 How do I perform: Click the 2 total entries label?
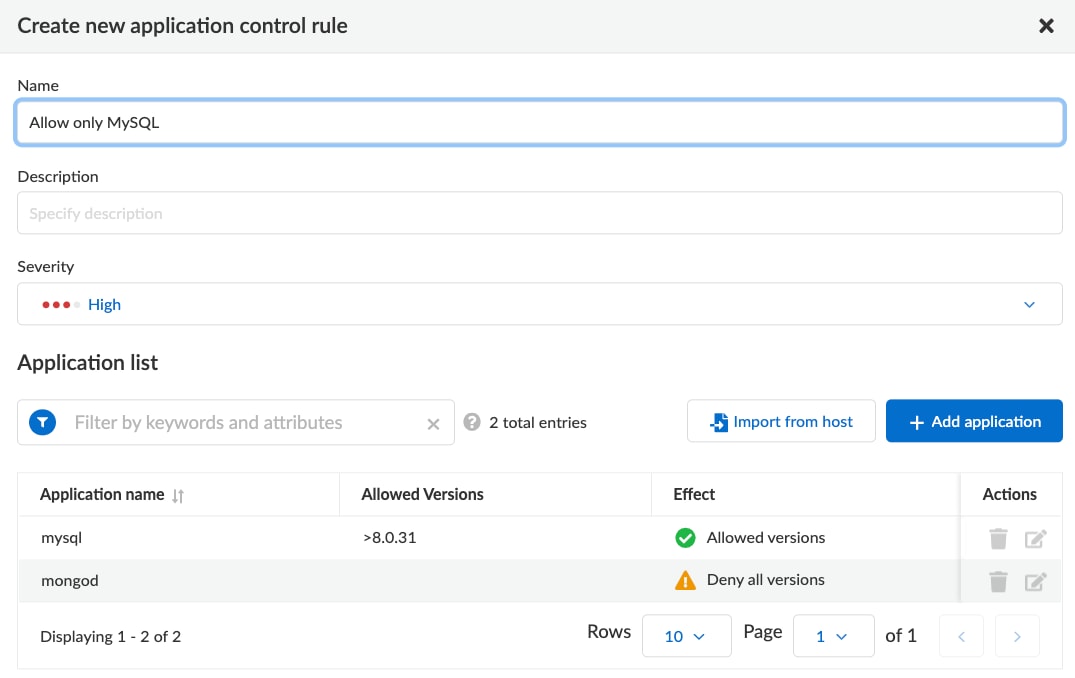[538, 422]
